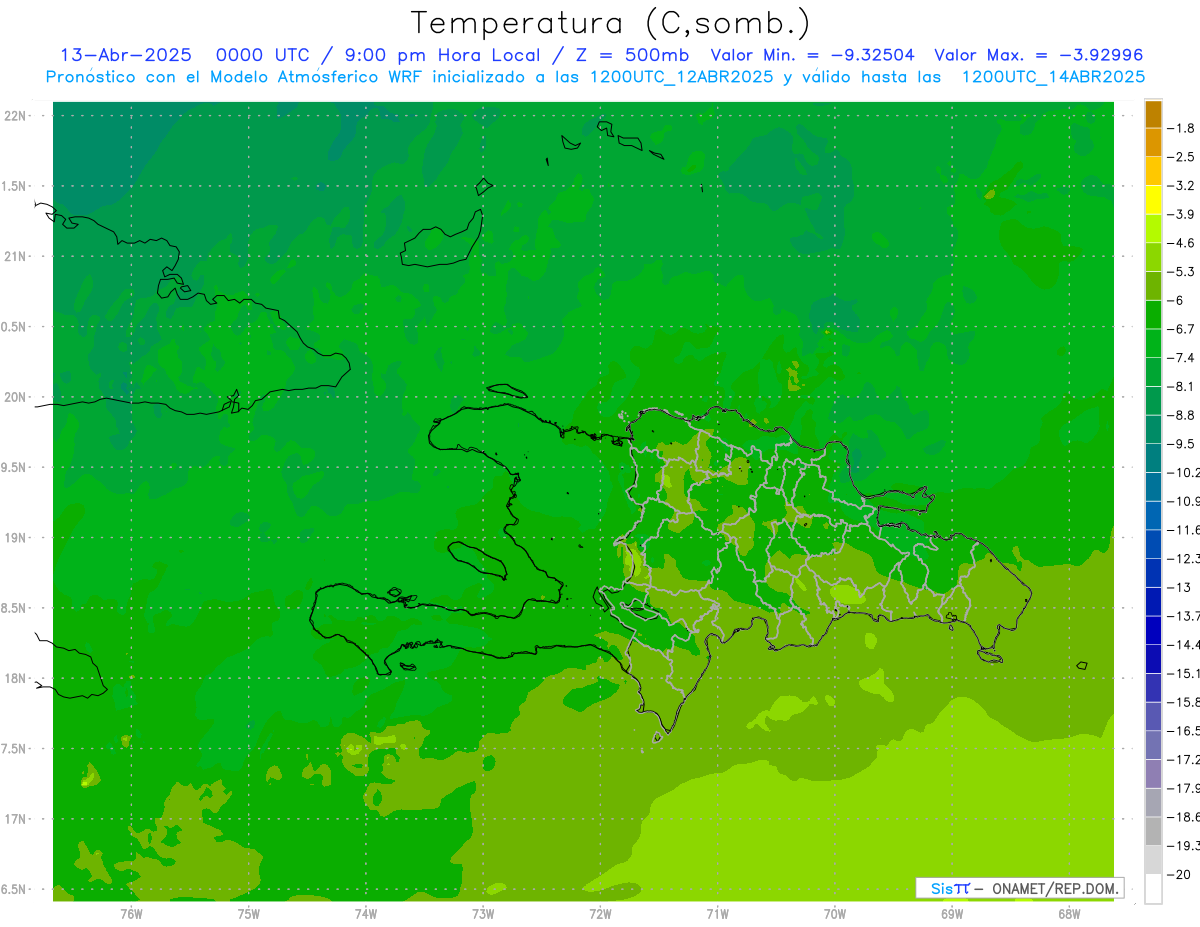Click the "71W" longitude label
1200x927 pixels.
(x=717, y=913)
